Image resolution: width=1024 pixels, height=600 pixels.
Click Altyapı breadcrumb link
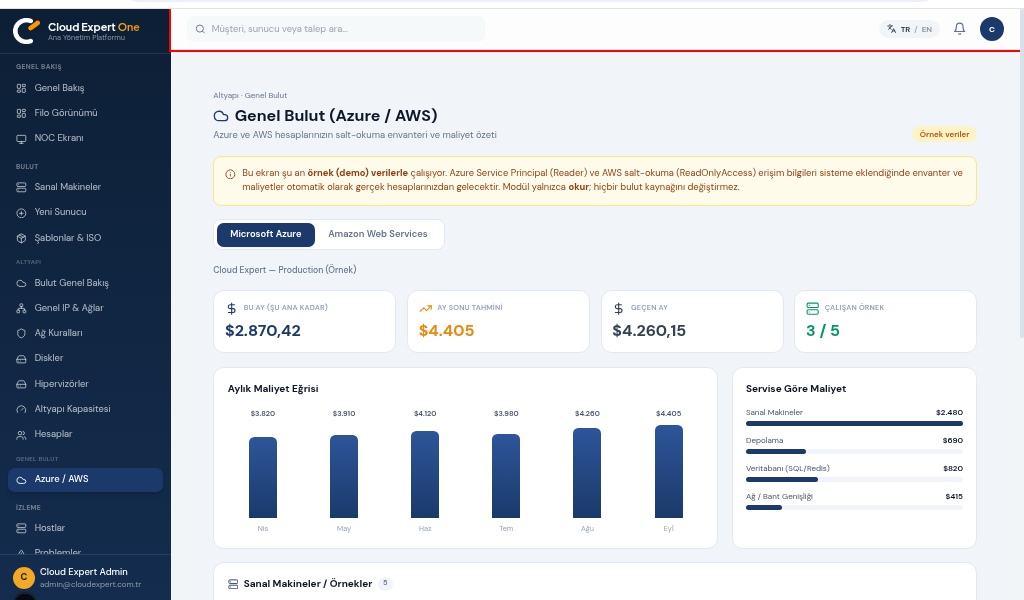[226, 95]
